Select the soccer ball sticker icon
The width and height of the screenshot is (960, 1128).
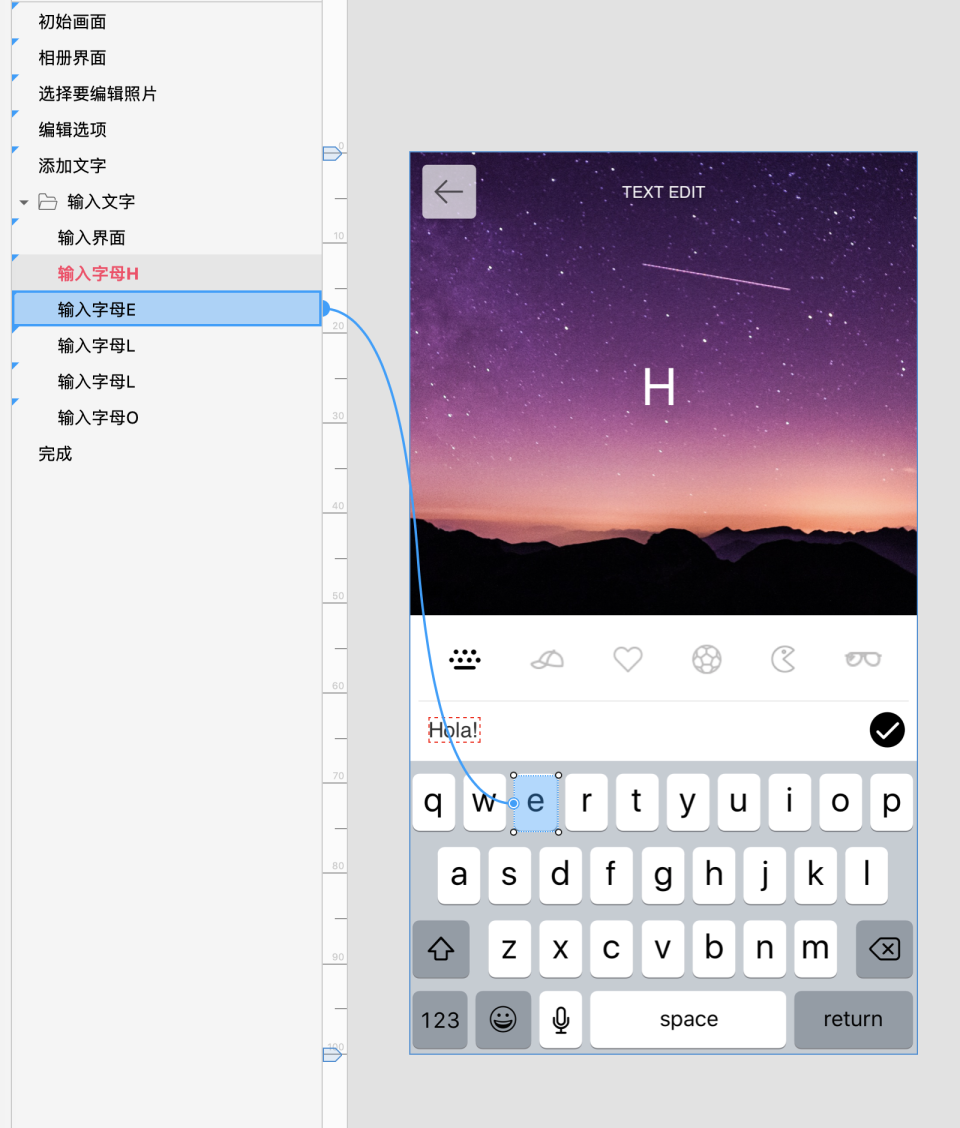707,659
